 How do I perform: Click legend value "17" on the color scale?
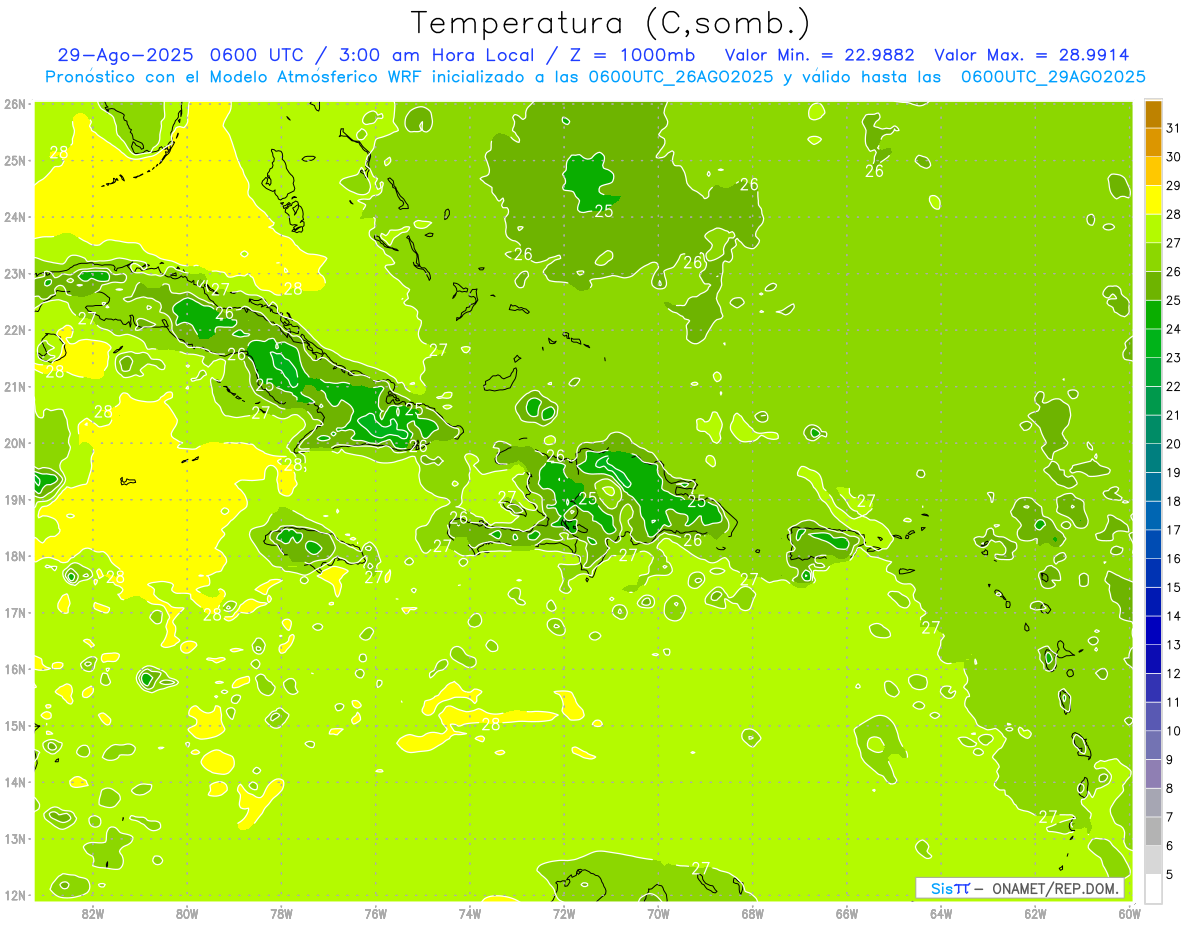click(x=1173, y=530)
